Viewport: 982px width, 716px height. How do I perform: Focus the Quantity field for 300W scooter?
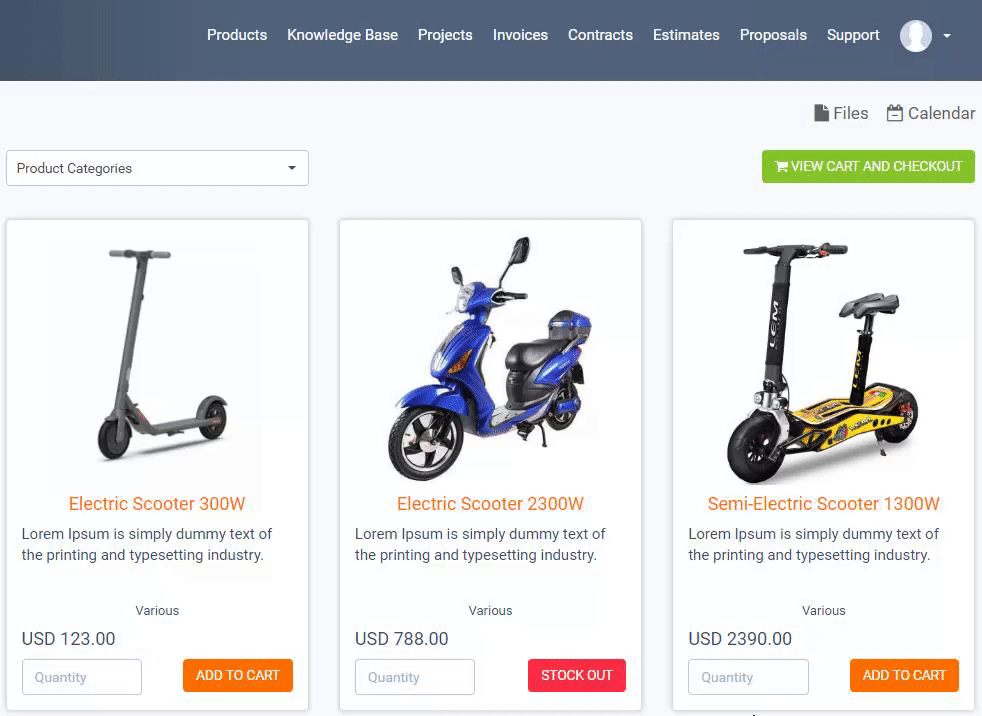point(82,677)
